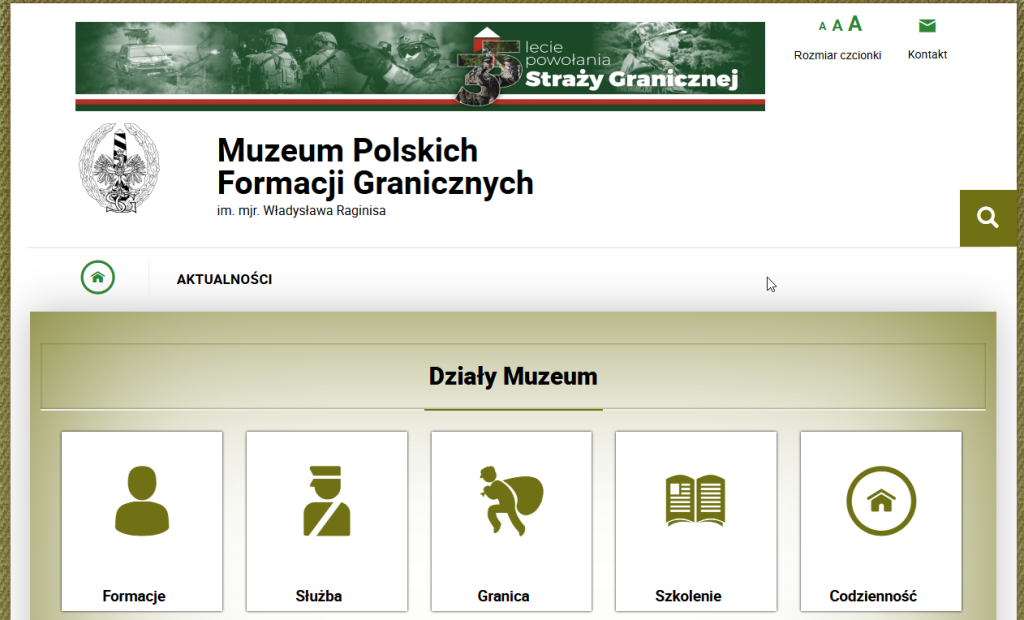Click the Codzienność house circle icon
The height and width of the screenshot is (620, 1024).
click(881, 500)
